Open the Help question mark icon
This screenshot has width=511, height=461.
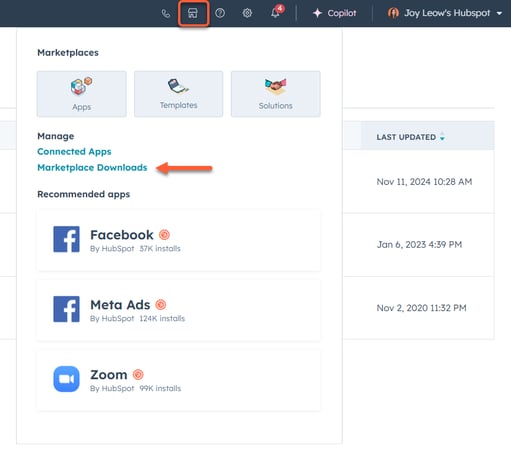point(220,13)
